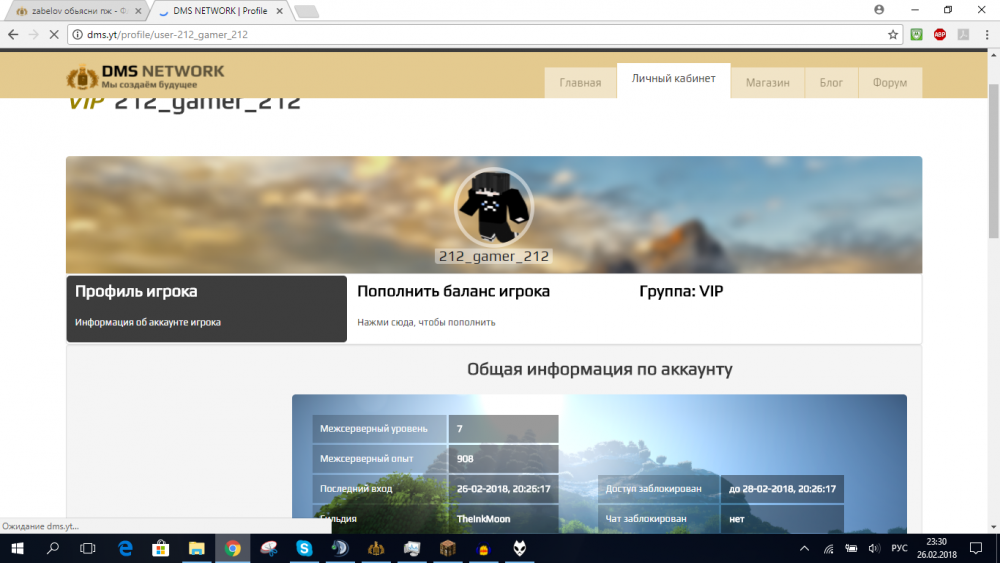Open Task View on the taskbar

[88, 548]
